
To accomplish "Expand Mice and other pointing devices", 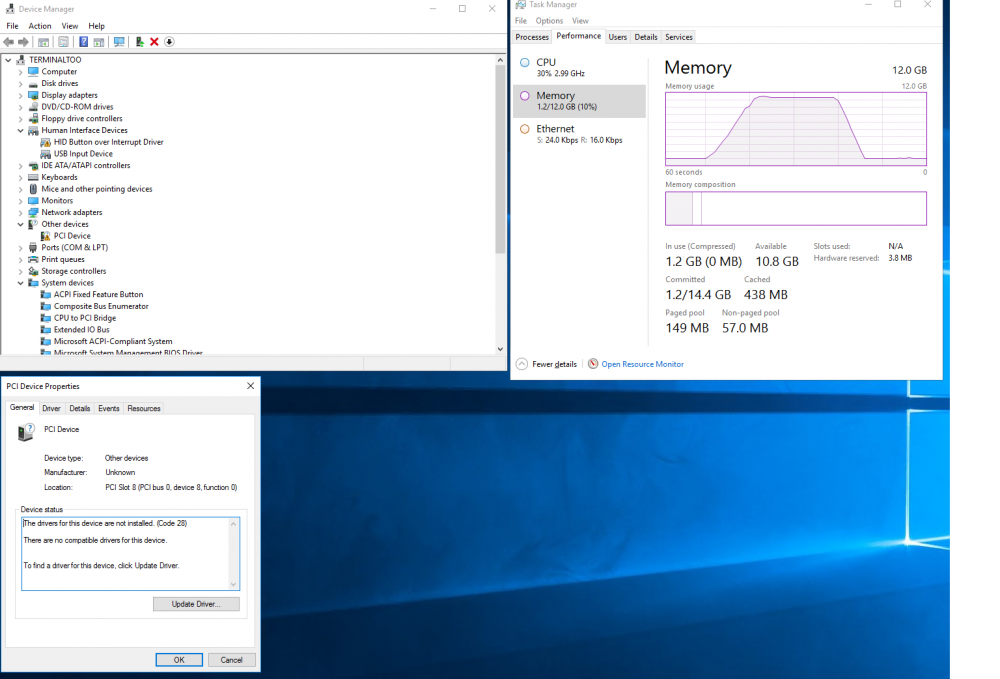I will pos(20,189).
